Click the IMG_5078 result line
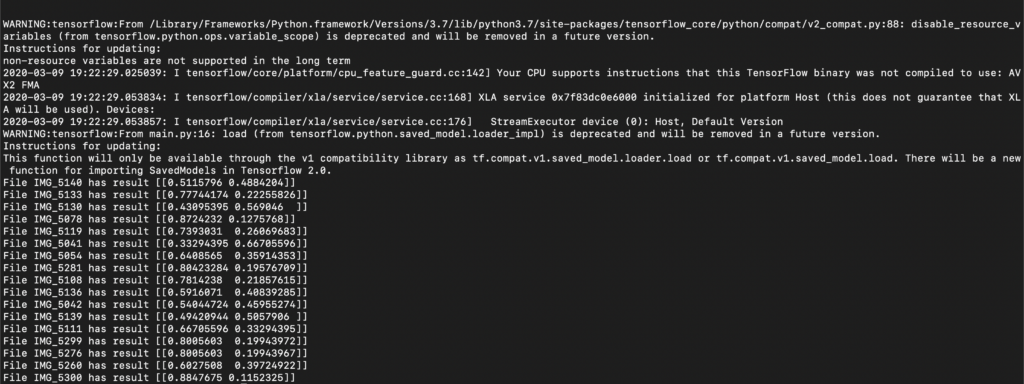1024x384 pixels. [x=149, y=219]
